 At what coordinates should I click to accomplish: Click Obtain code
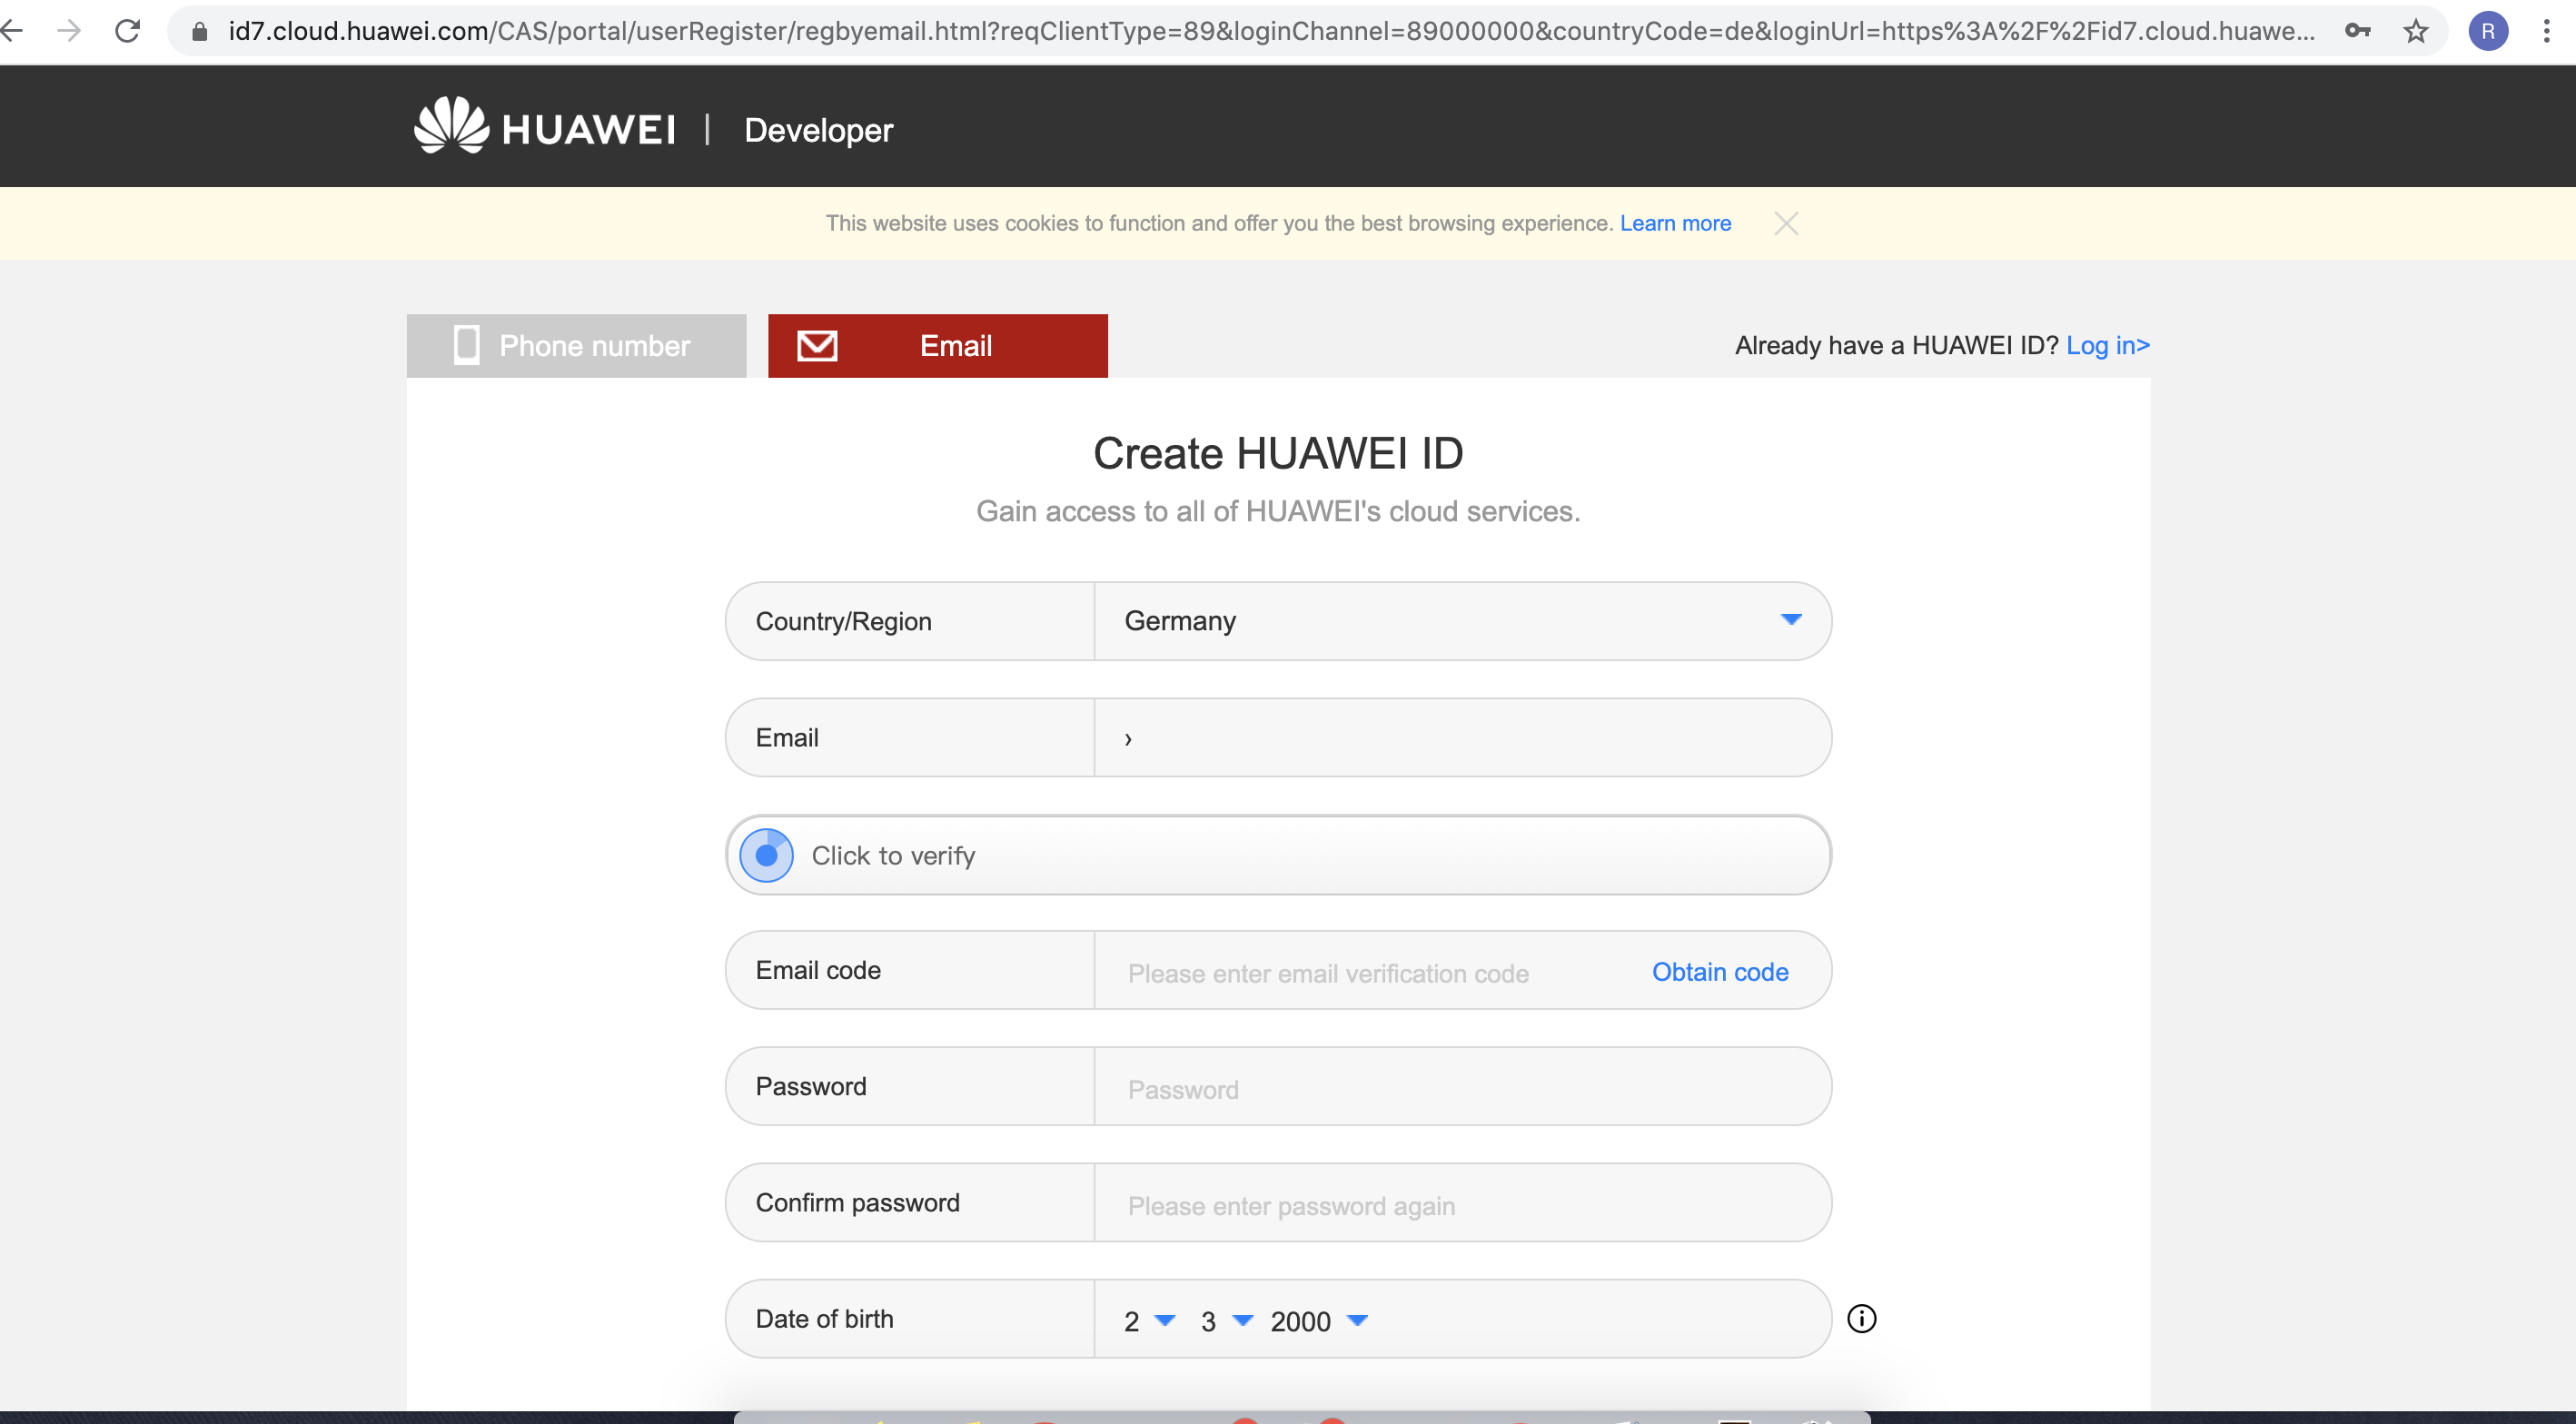coord(1719,972)
